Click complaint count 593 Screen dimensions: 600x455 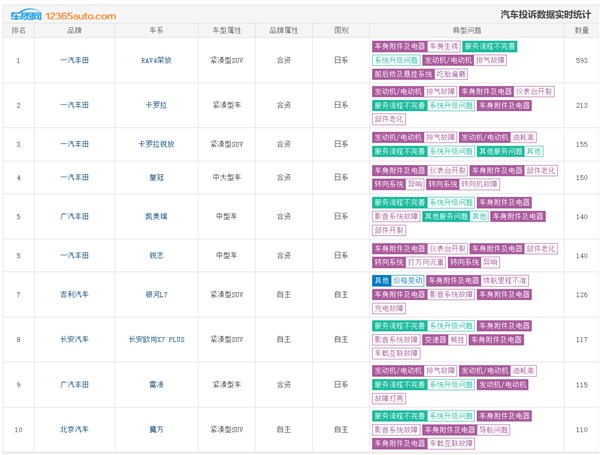point(582,60)
